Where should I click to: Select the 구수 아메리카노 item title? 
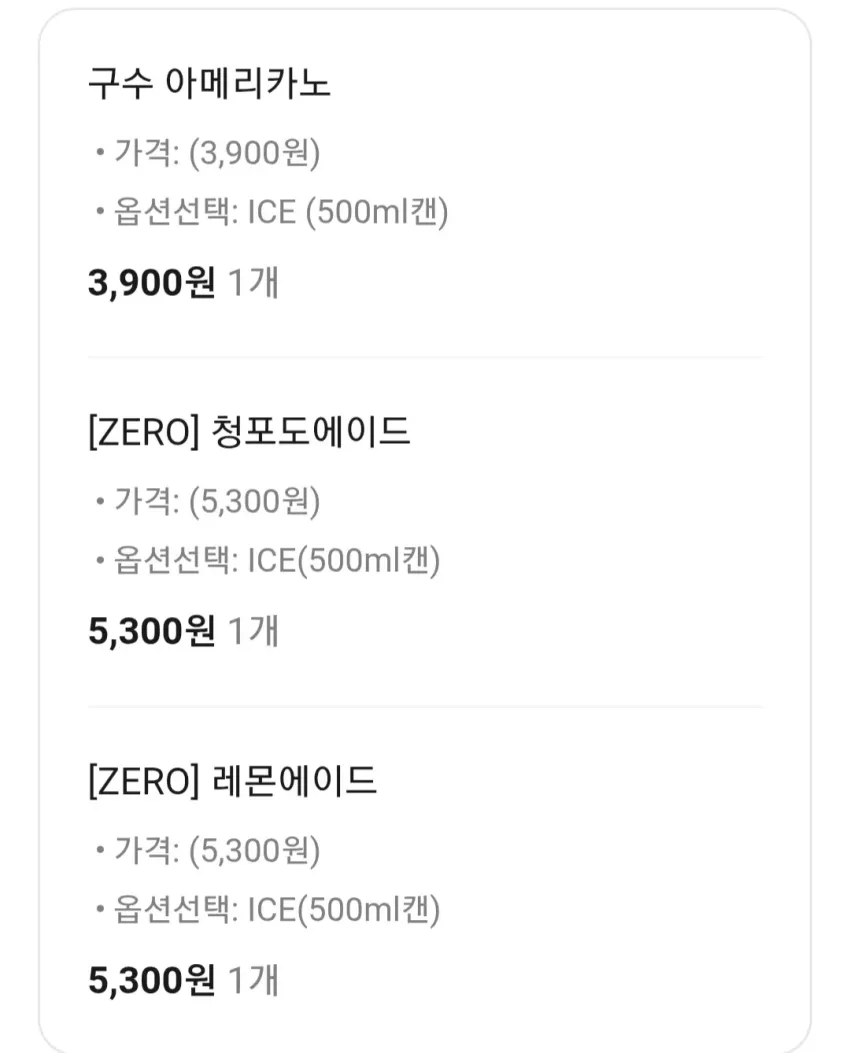click(209, 84)
